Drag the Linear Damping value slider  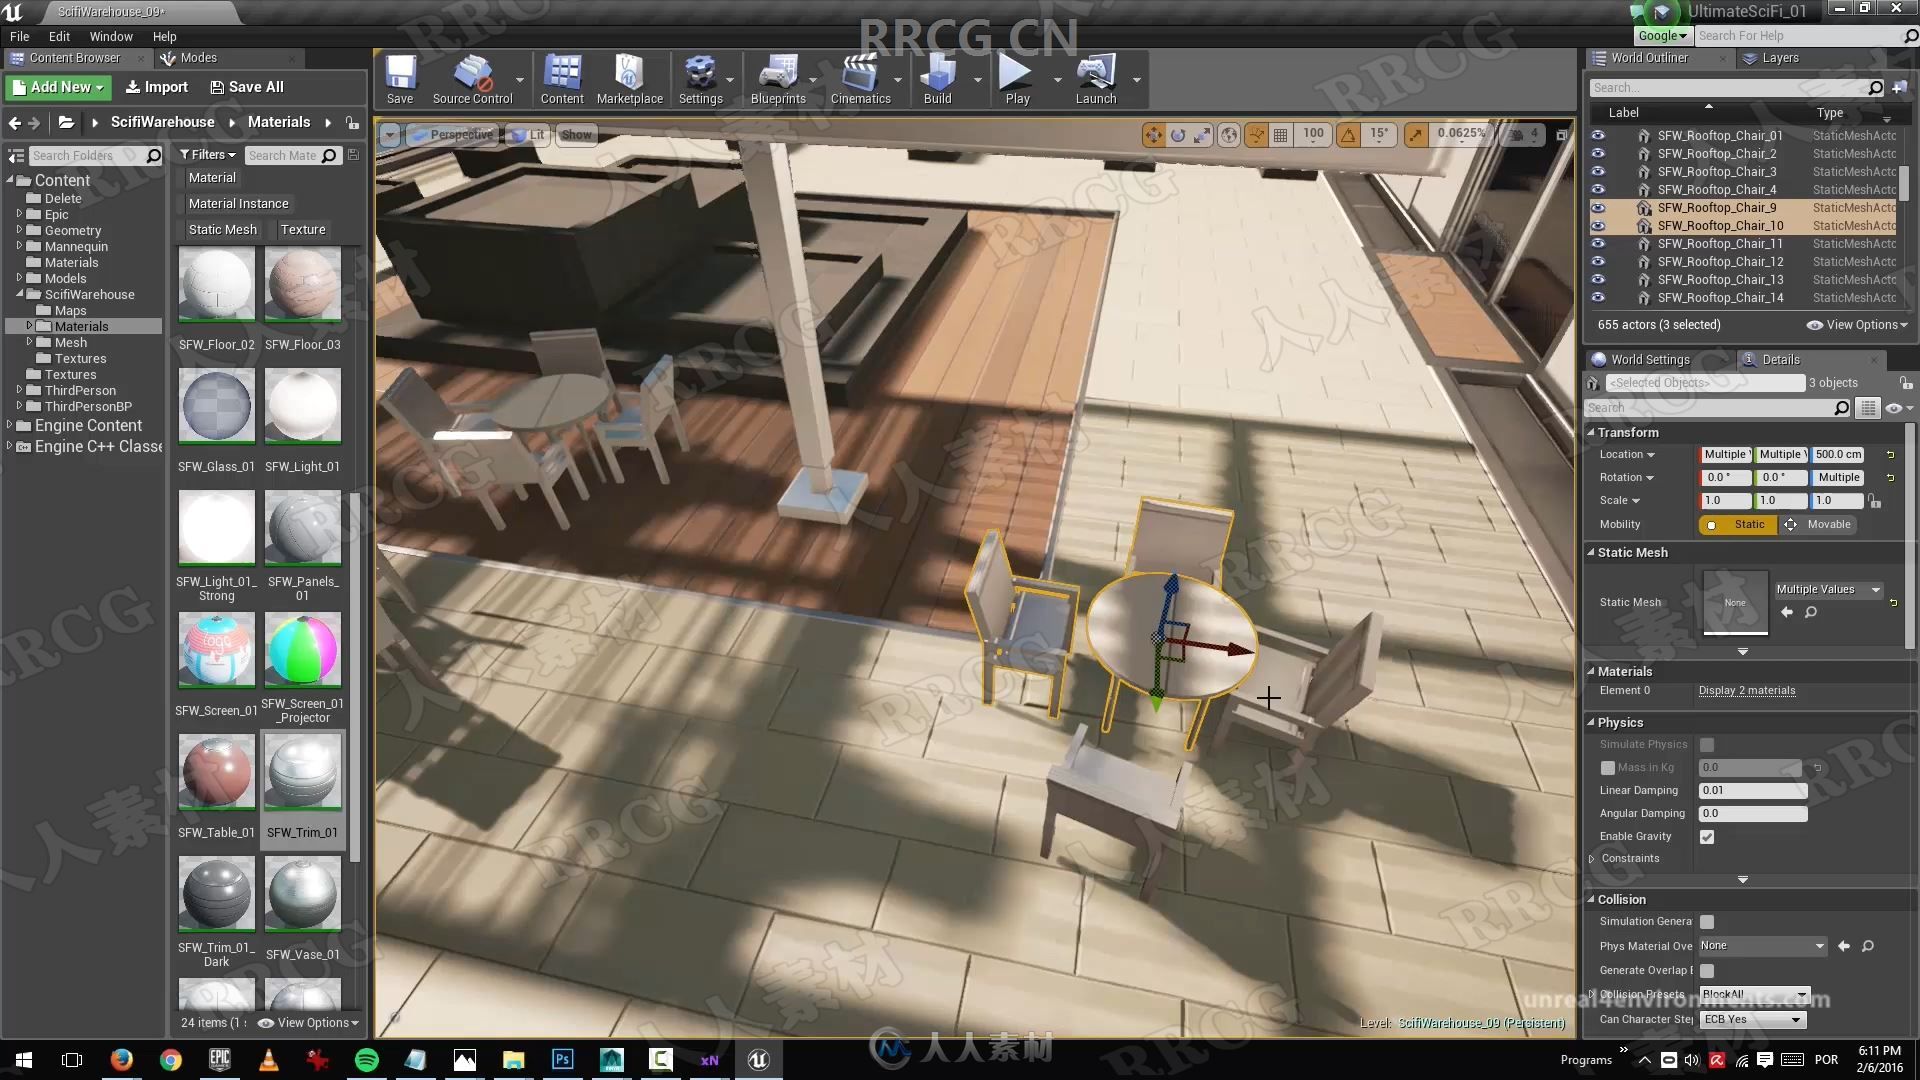tap(1753, 789)
